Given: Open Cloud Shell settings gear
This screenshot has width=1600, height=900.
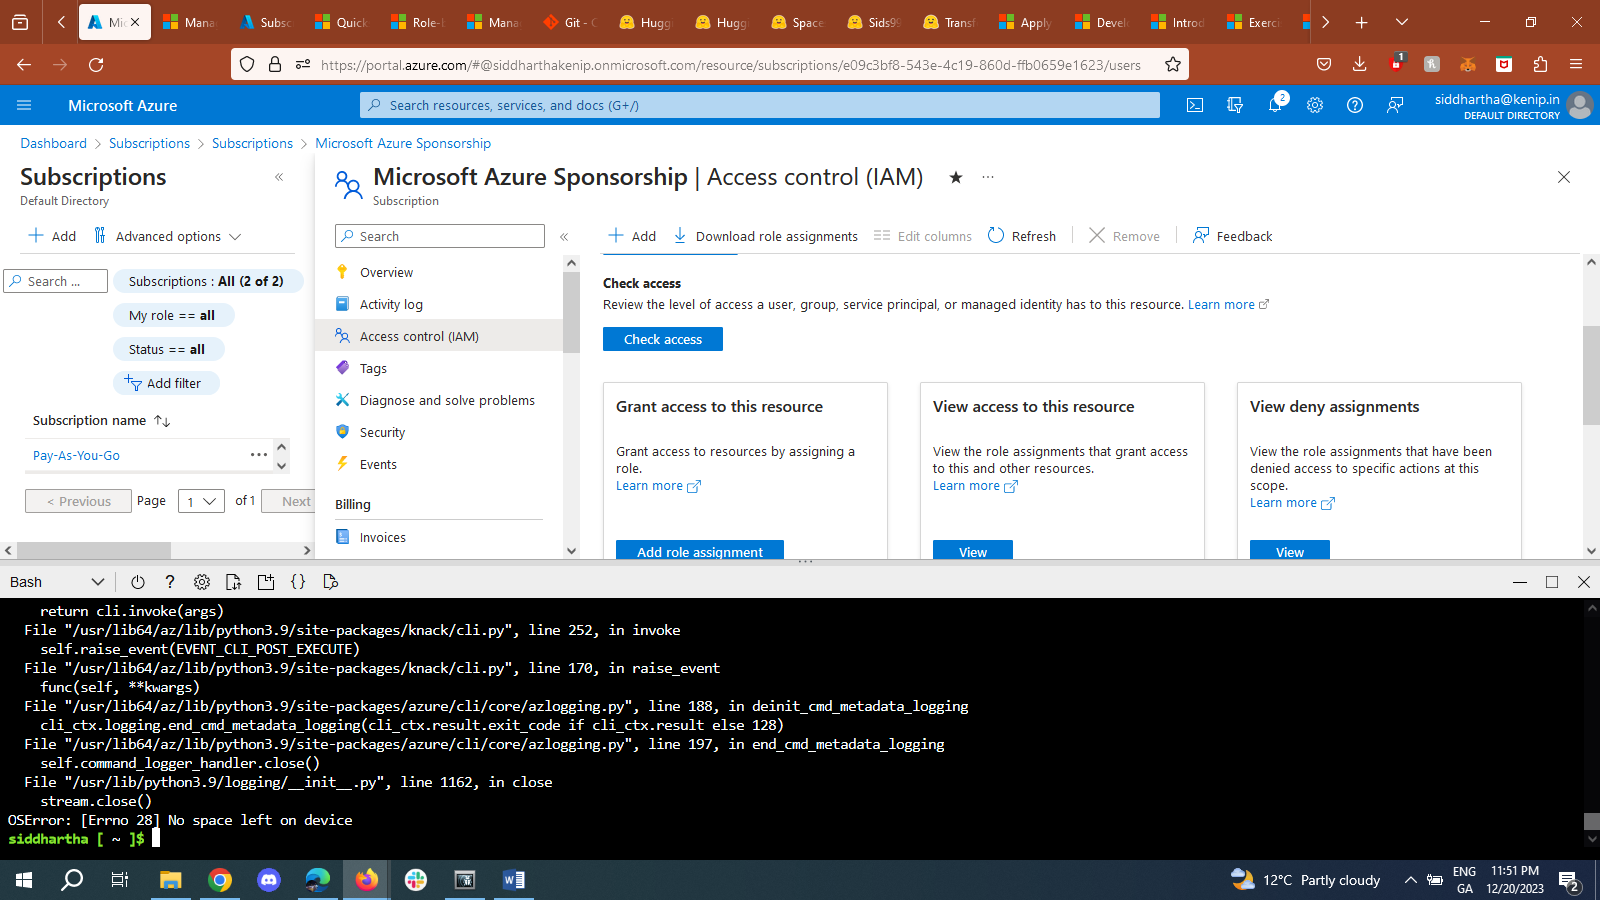Looking at the screenshot, I should point(202,582).
